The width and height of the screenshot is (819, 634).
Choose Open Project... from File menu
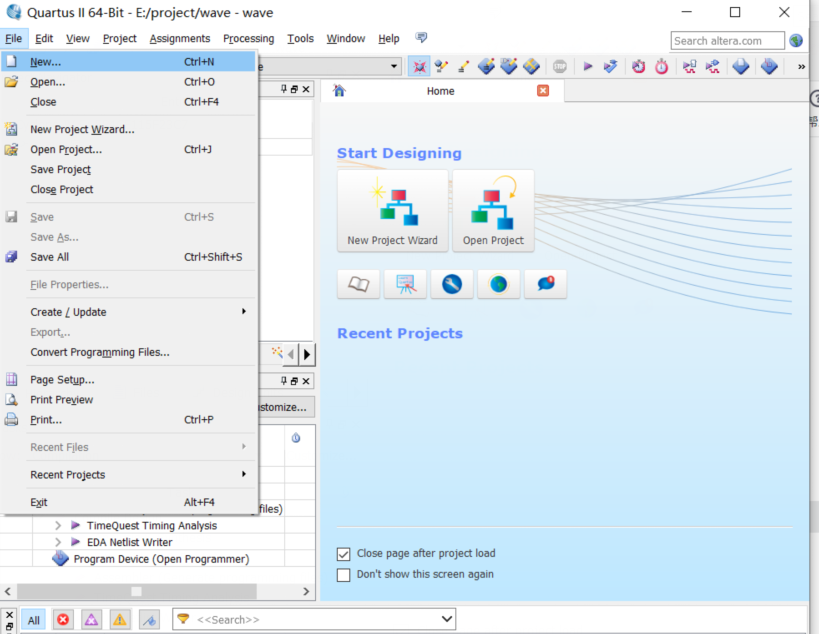point(129,149)
